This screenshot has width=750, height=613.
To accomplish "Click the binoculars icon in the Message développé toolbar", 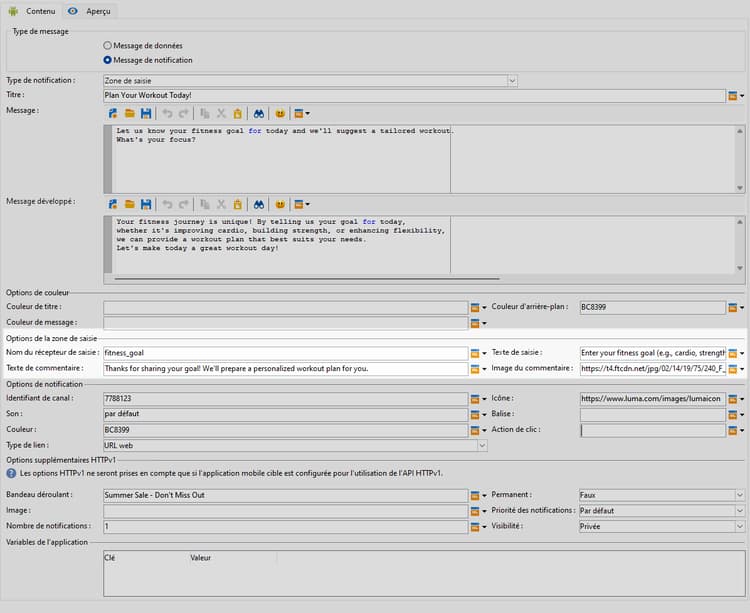I will click(259, 204).
